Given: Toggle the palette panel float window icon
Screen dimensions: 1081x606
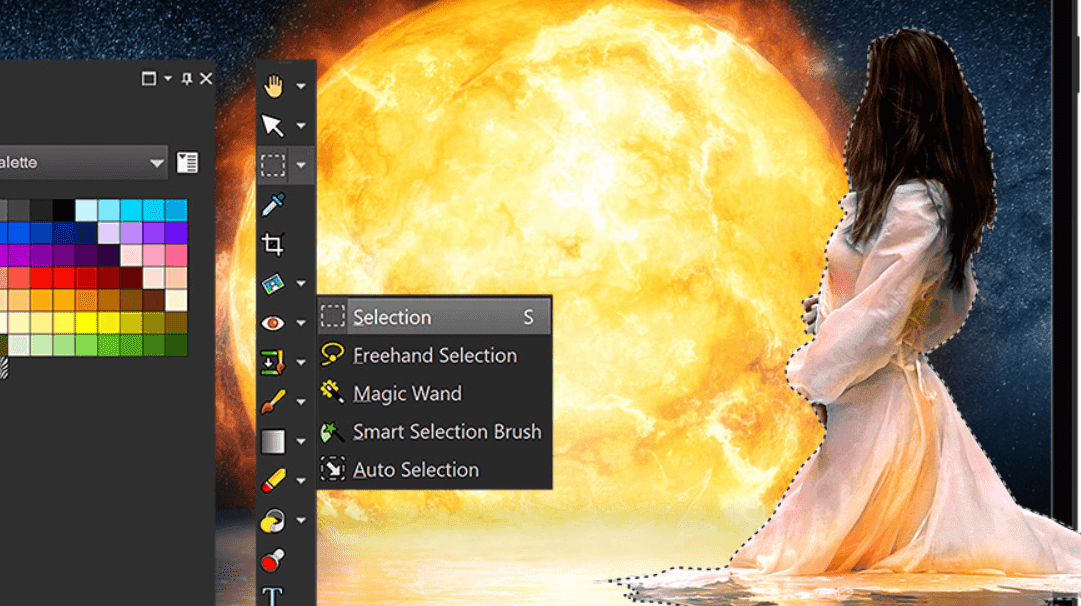Looking at the screenshot, I should pos(148,79).
